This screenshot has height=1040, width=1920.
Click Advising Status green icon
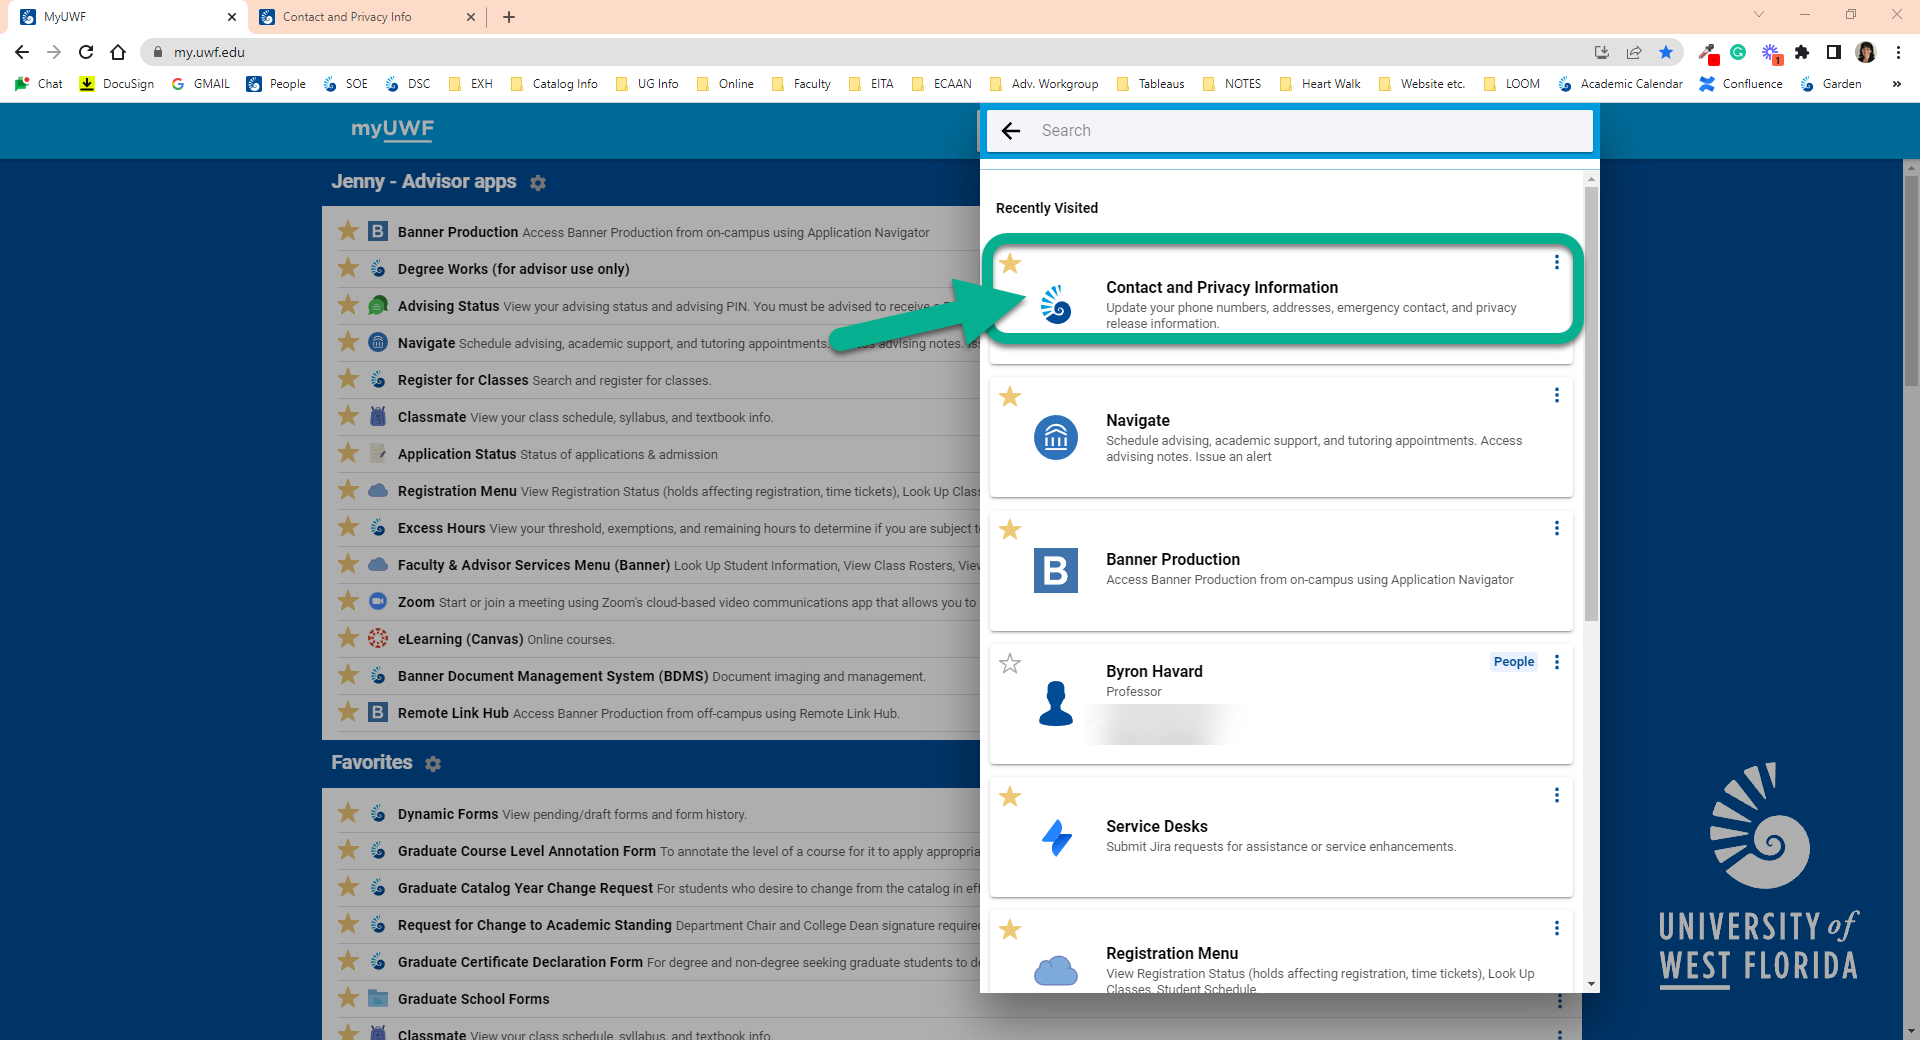[x=378, y=305]
